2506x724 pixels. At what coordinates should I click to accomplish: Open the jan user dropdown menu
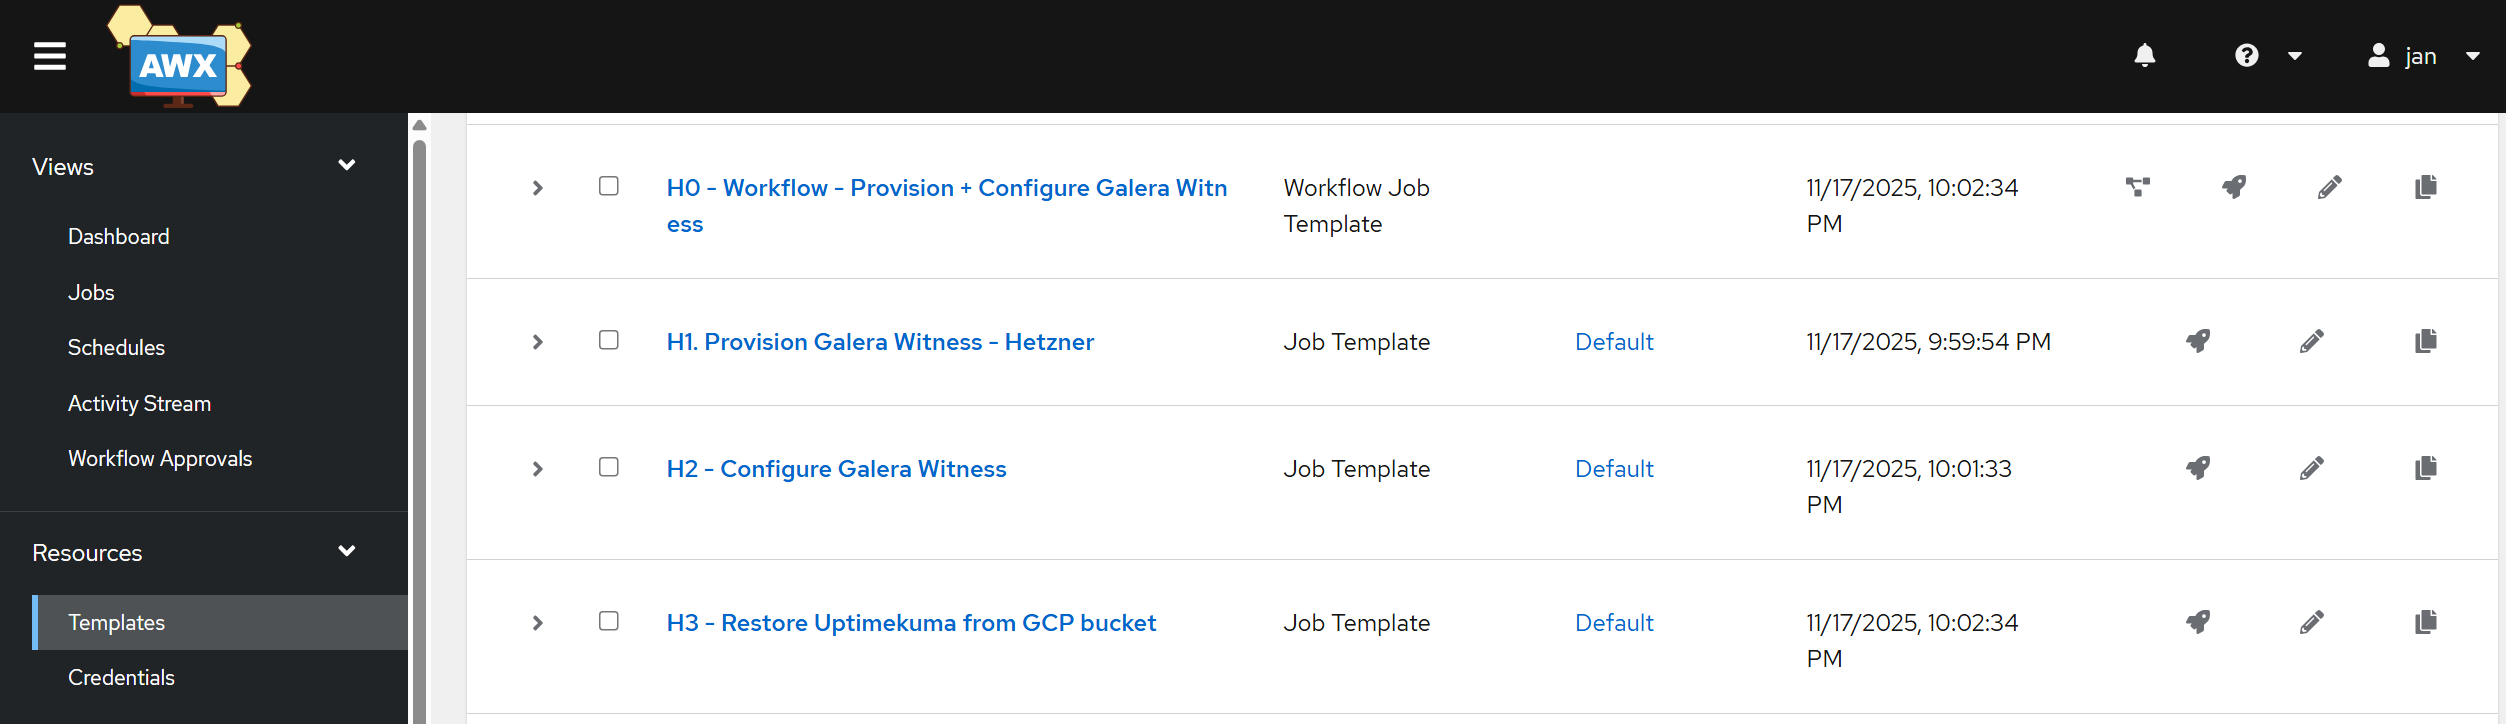2423,56
